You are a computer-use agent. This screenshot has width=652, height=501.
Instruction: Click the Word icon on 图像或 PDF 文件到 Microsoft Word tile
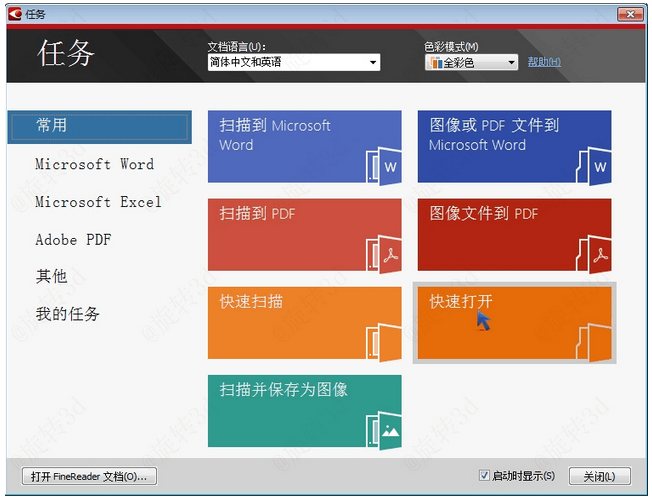[x=594, y=166]
